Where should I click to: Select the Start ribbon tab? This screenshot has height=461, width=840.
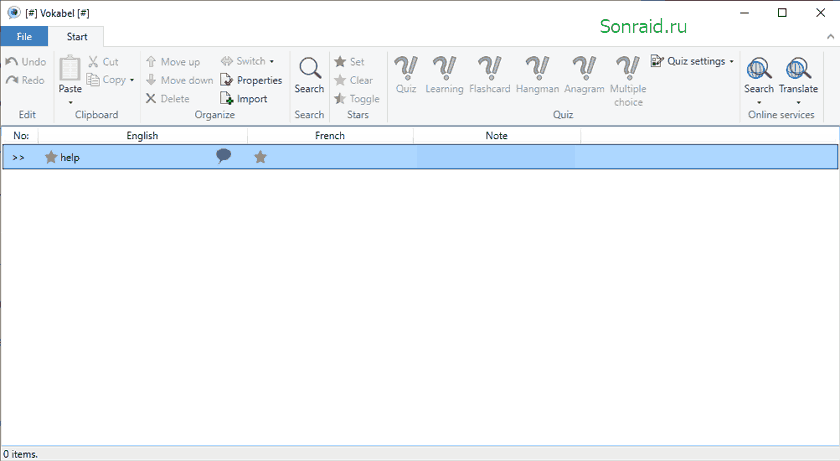[77, 36]
